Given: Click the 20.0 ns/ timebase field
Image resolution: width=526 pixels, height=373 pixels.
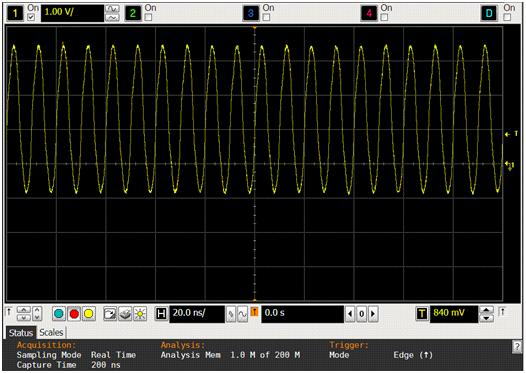Looking at the screenshot, I should tap(197, 314).
